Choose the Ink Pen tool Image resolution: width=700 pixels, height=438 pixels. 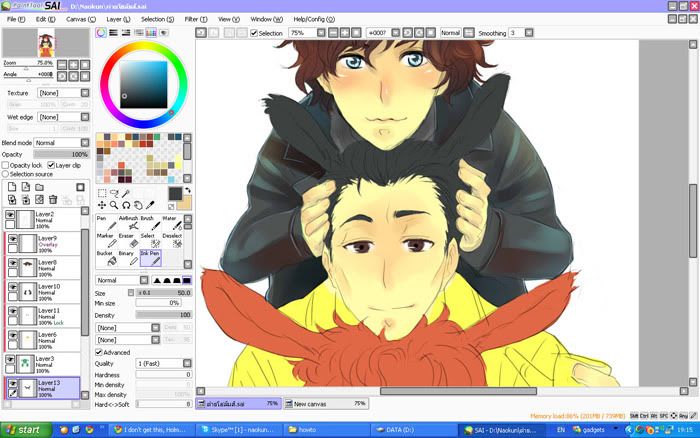pos(149,259)
